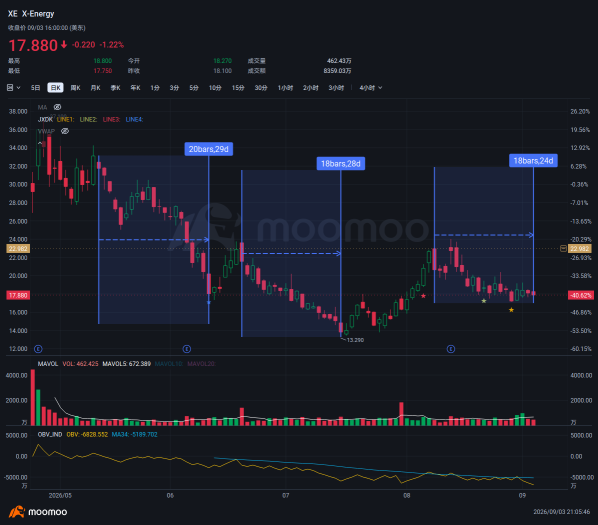This screenshot has width=598, height=525.
Task: Switch to 季K quarterly chart
Action: (x=115, y=88)
